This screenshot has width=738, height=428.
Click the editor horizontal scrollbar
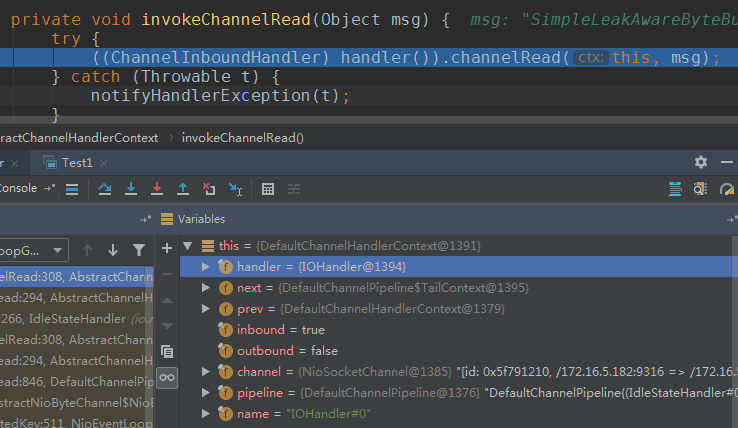pos(369,120)
